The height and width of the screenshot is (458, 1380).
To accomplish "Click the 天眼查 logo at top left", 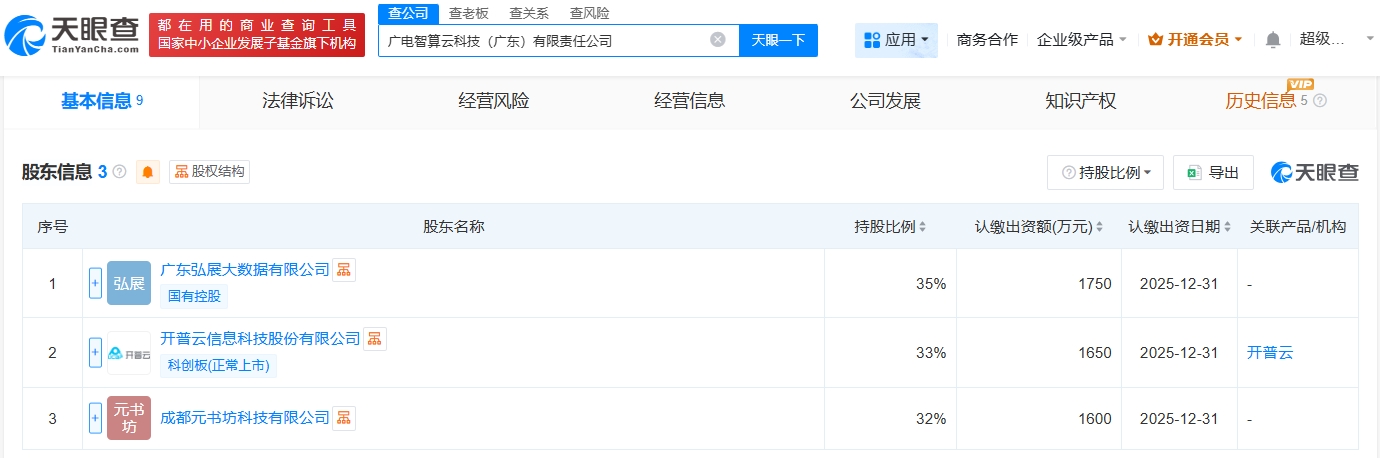I will (72, 35).
